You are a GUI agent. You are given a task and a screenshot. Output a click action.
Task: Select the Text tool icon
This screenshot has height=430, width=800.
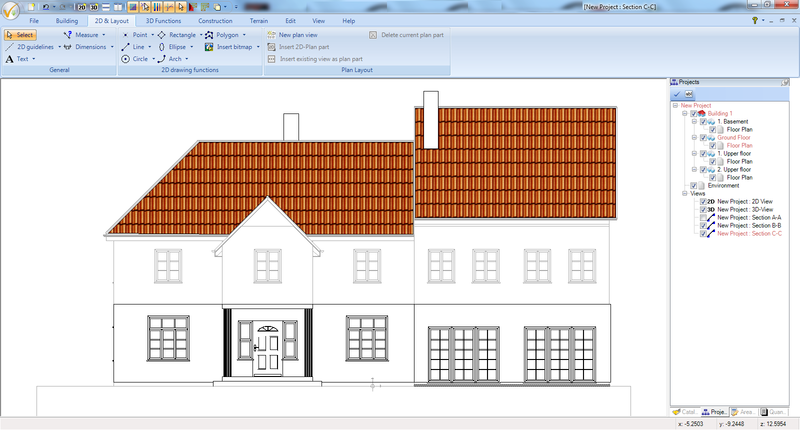tap(9, 59)
